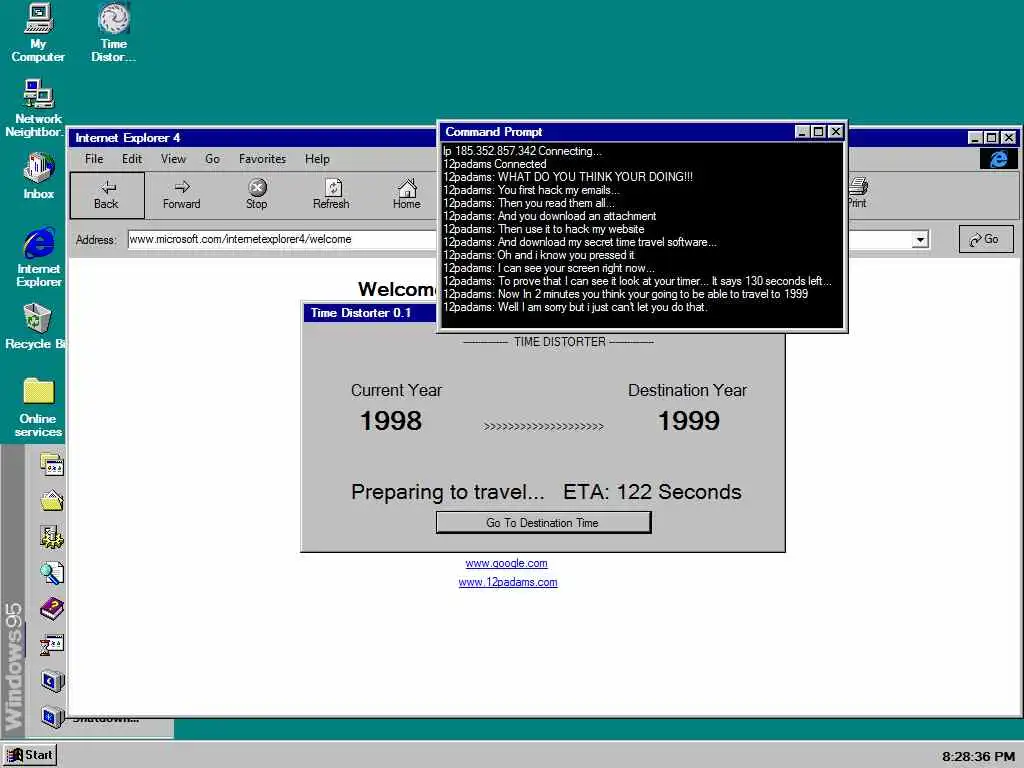Click Go To Destination Time button
Viewport: 1024px width, 768px height.
[543, 522]
